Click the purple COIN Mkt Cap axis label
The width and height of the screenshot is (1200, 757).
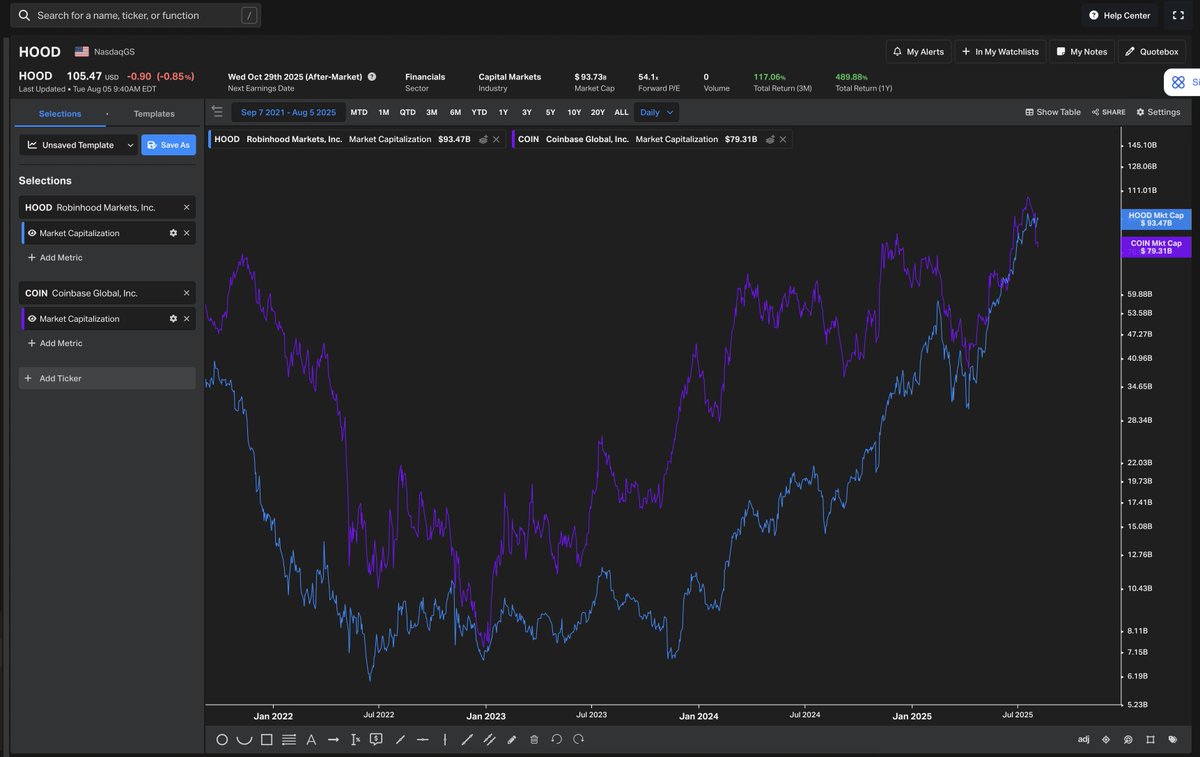(x=1155, y=247)
